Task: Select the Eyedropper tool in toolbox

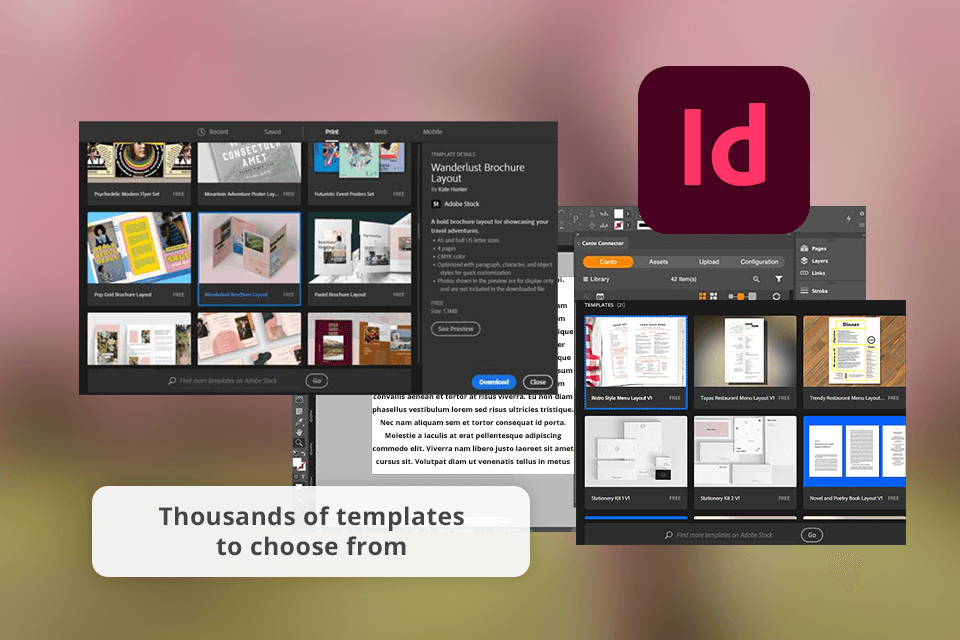Action: tap(299, 421)
